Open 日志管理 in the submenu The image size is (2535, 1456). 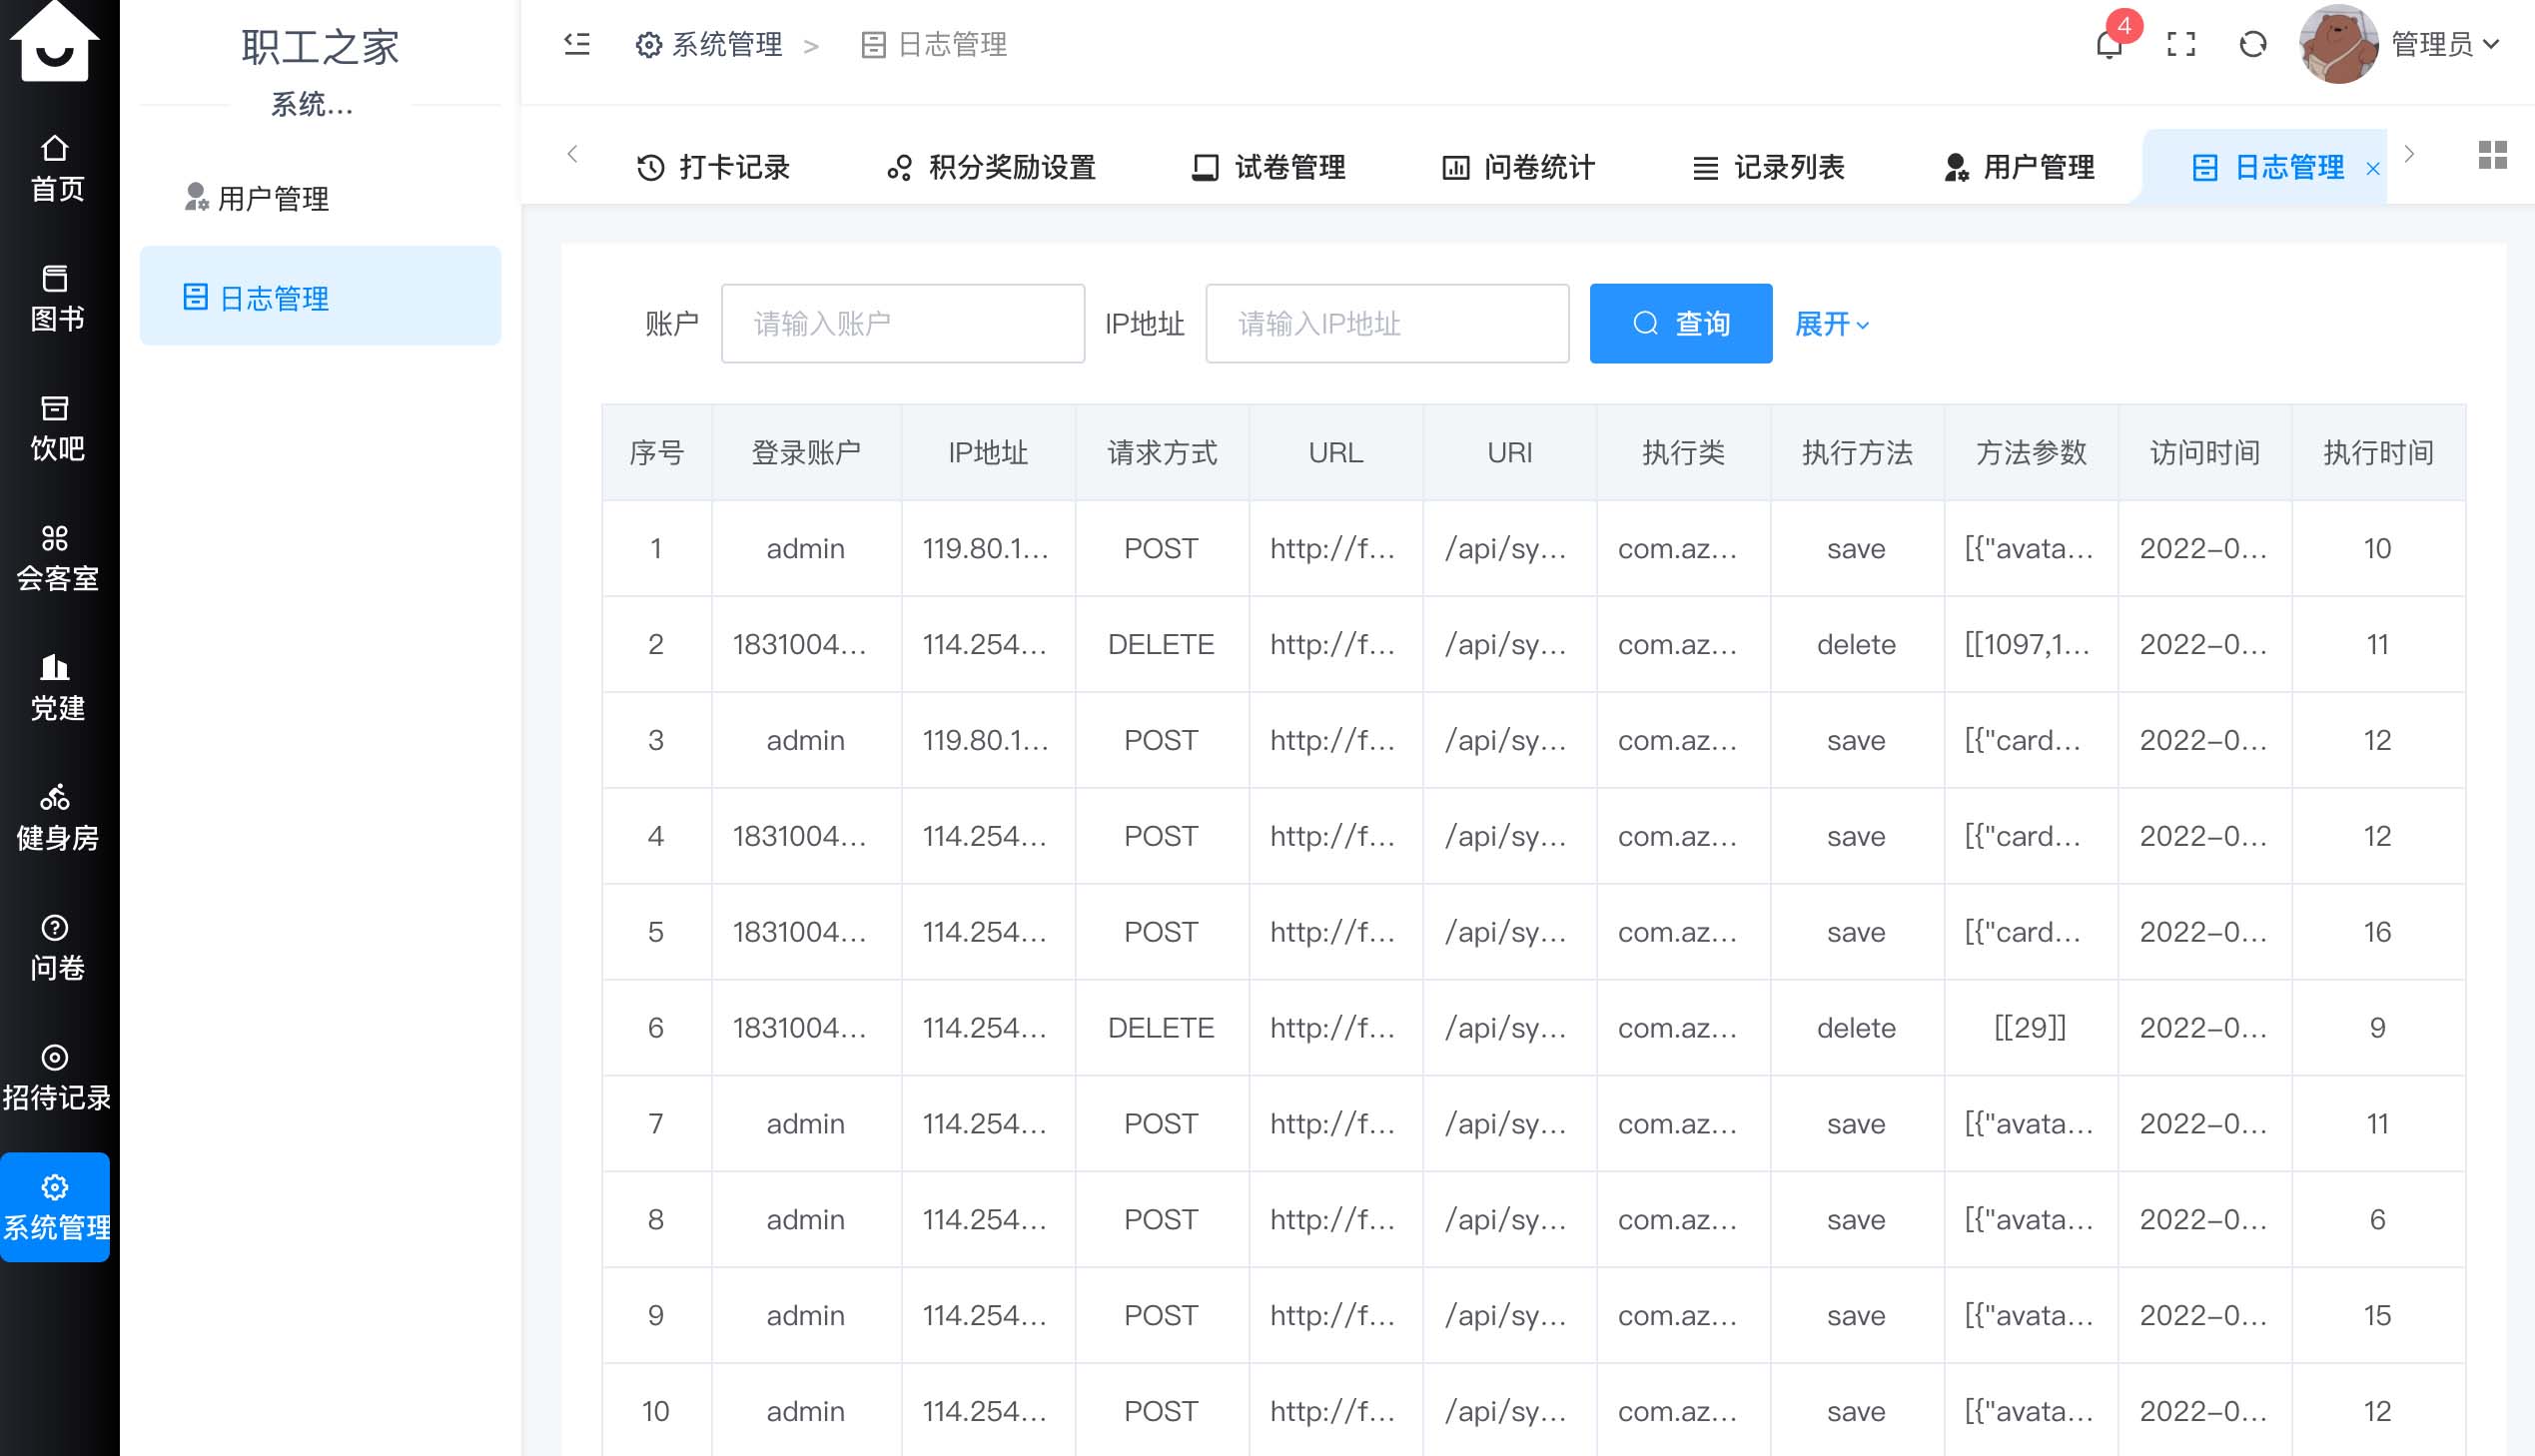click(x=320, y=297)
